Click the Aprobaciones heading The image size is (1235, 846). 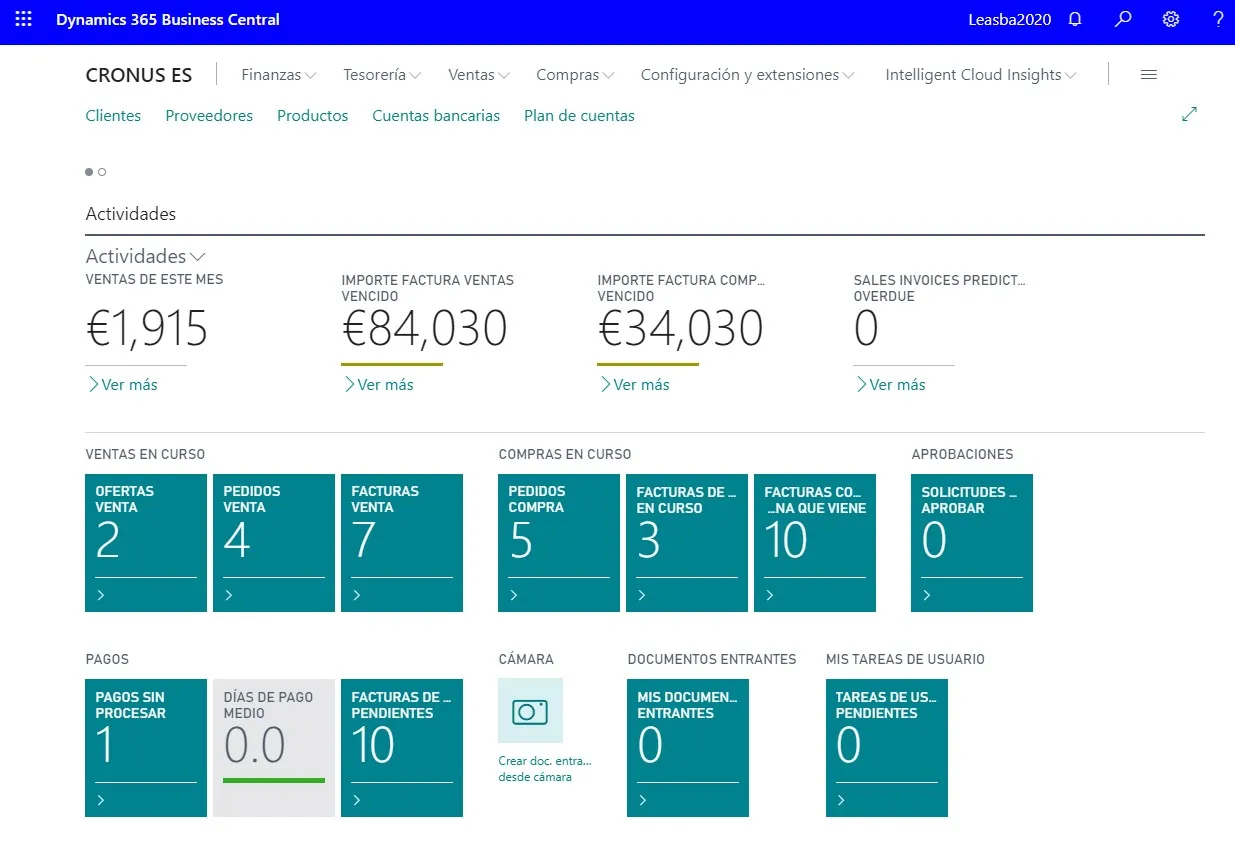click(x=962, y=454)
